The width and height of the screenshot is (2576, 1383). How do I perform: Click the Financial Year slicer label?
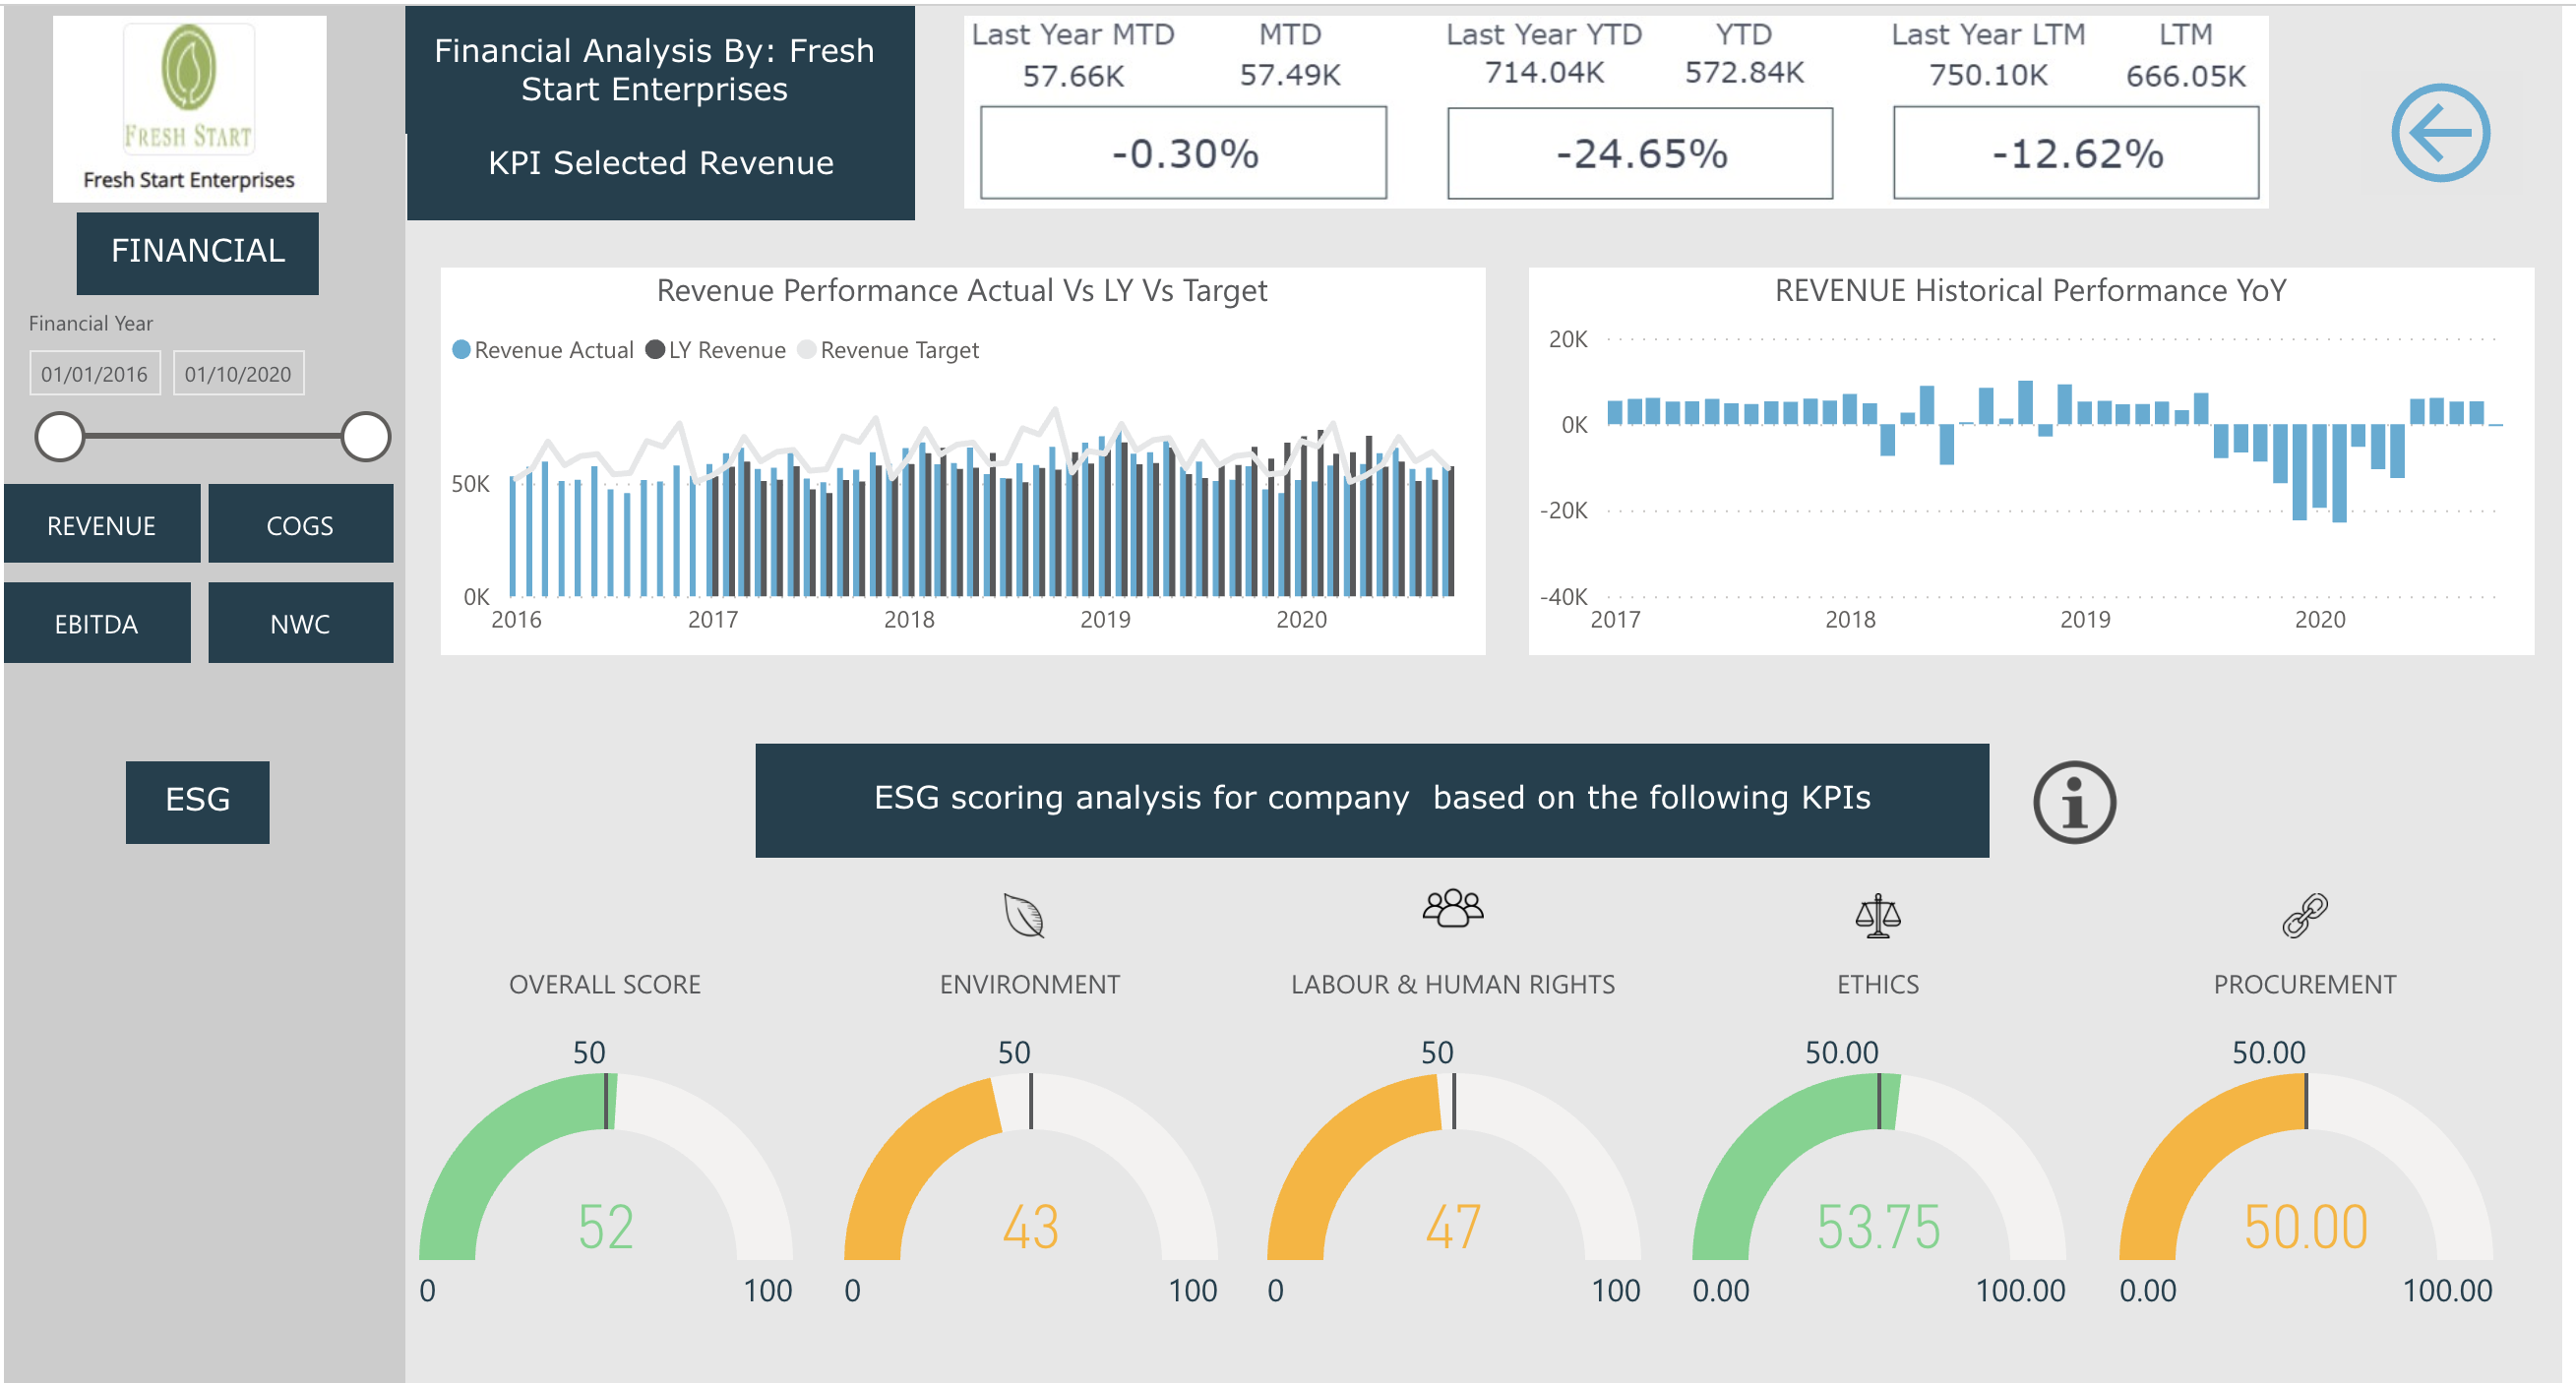pos(90,323)
